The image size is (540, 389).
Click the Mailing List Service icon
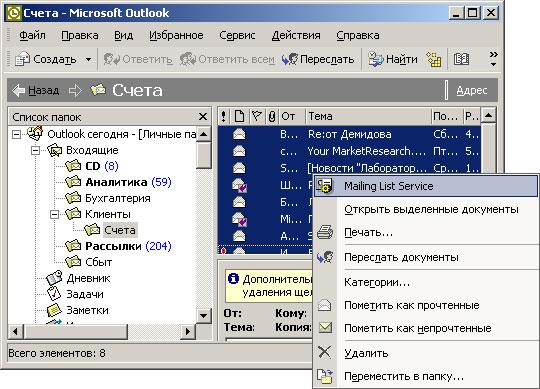tap(324, 186)
